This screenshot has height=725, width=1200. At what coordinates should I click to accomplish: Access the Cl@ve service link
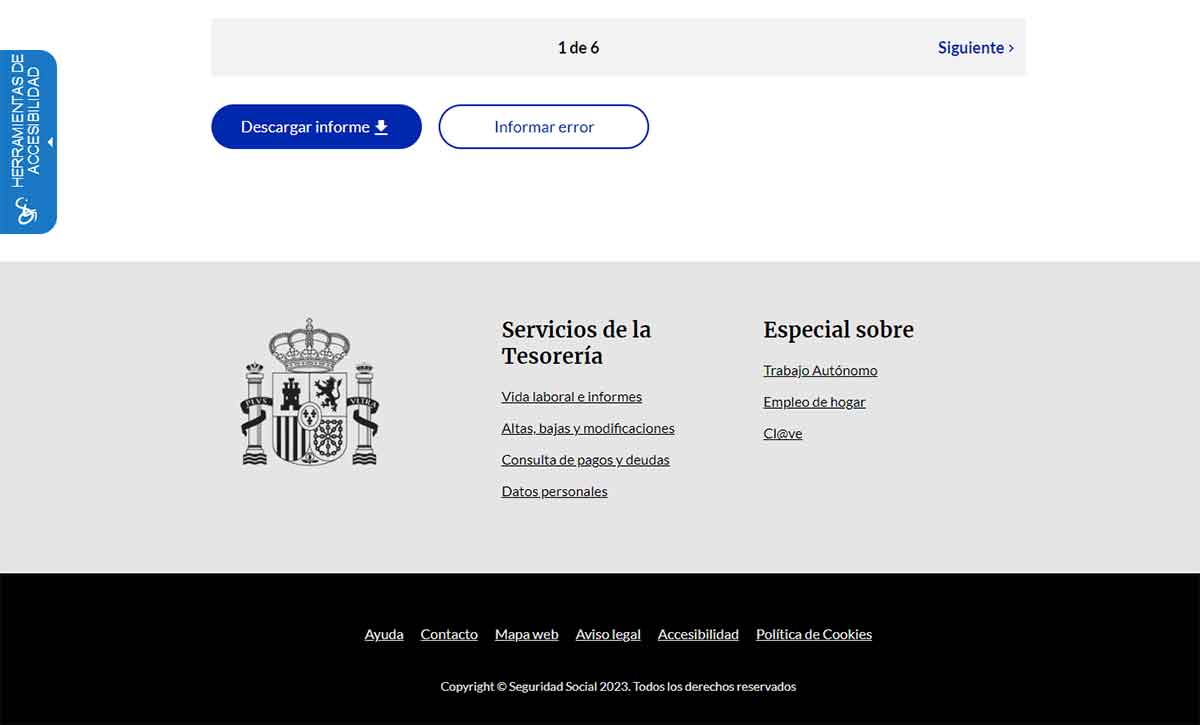point(782,433)
